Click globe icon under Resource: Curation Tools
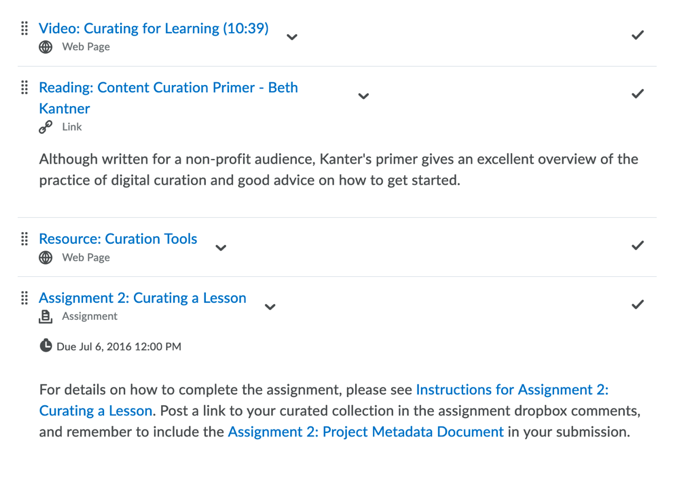 pos(45,257)
